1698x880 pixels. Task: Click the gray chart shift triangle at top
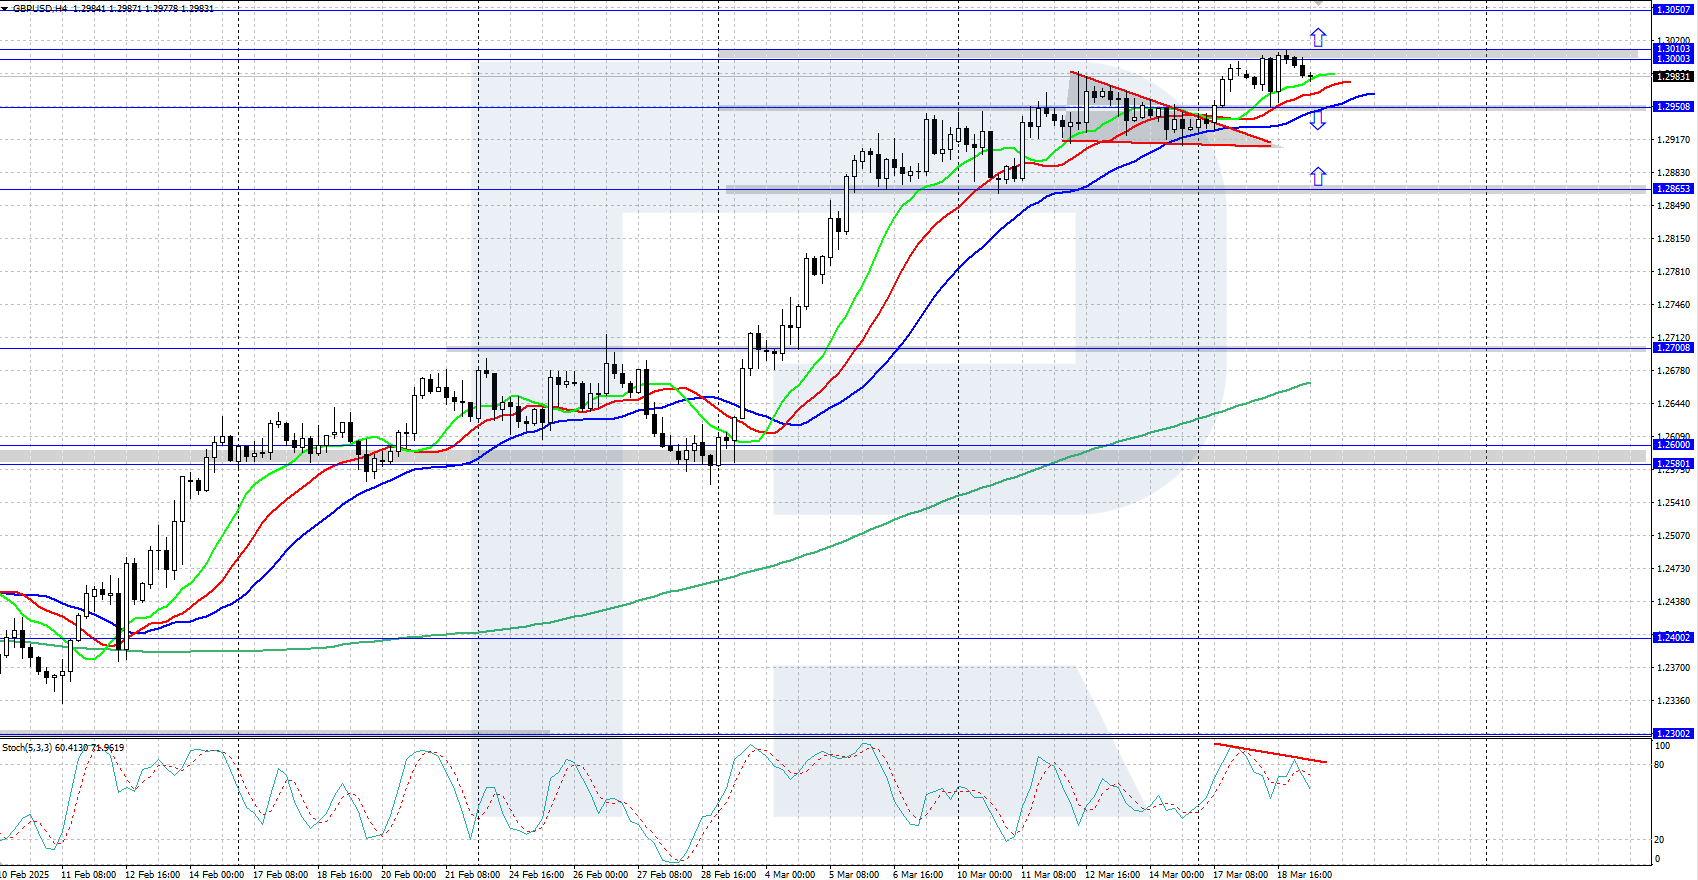[x=1318, y=3]
